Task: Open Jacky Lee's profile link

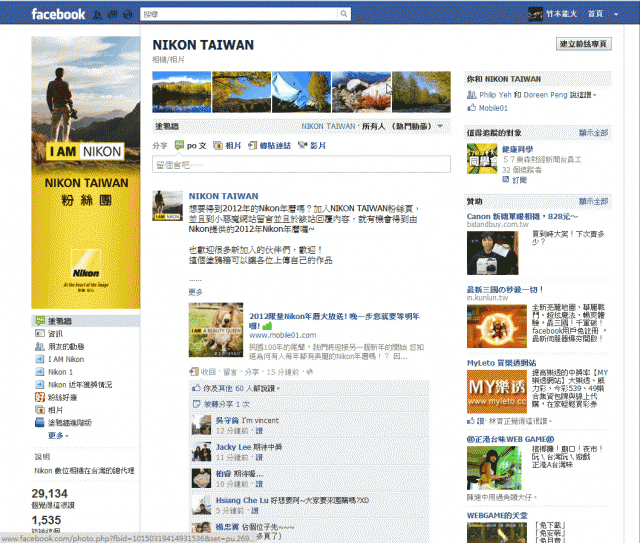Action: [x=233, y=447]
